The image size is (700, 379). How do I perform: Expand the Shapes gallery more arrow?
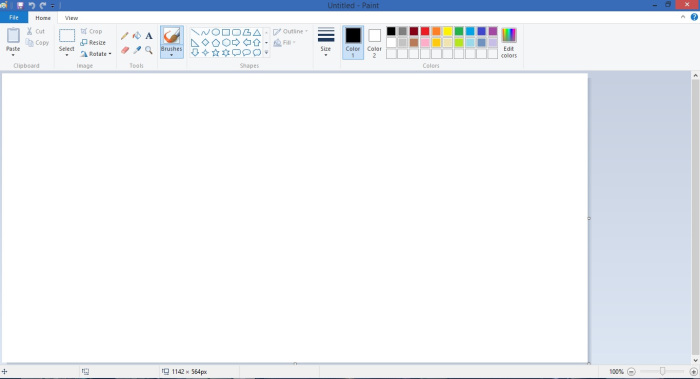(267, 53)
